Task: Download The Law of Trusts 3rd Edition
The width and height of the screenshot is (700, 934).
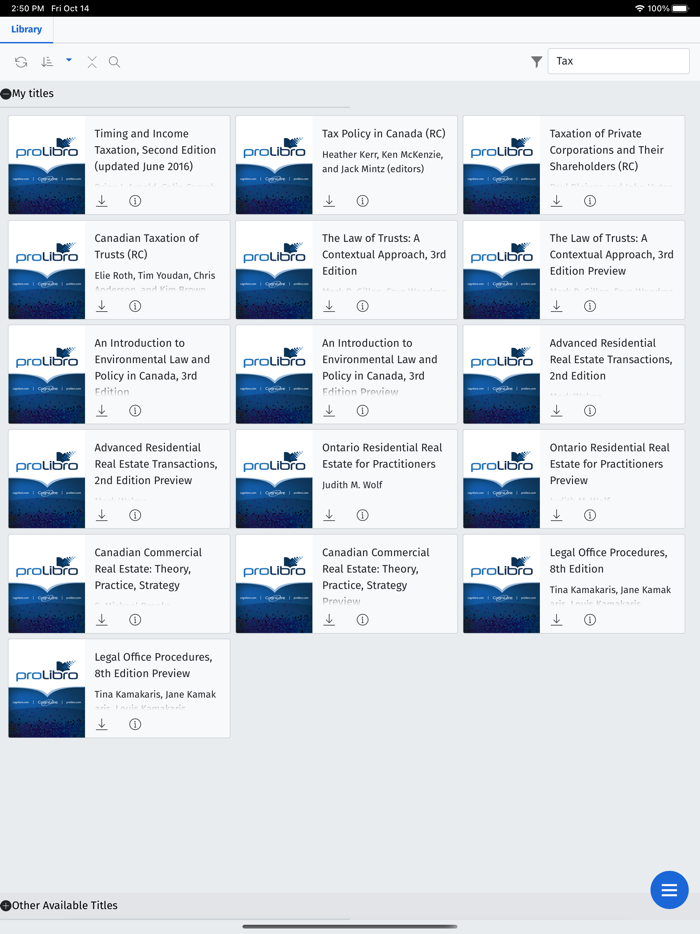Action: pyautogui.click(x=329, y=306)
